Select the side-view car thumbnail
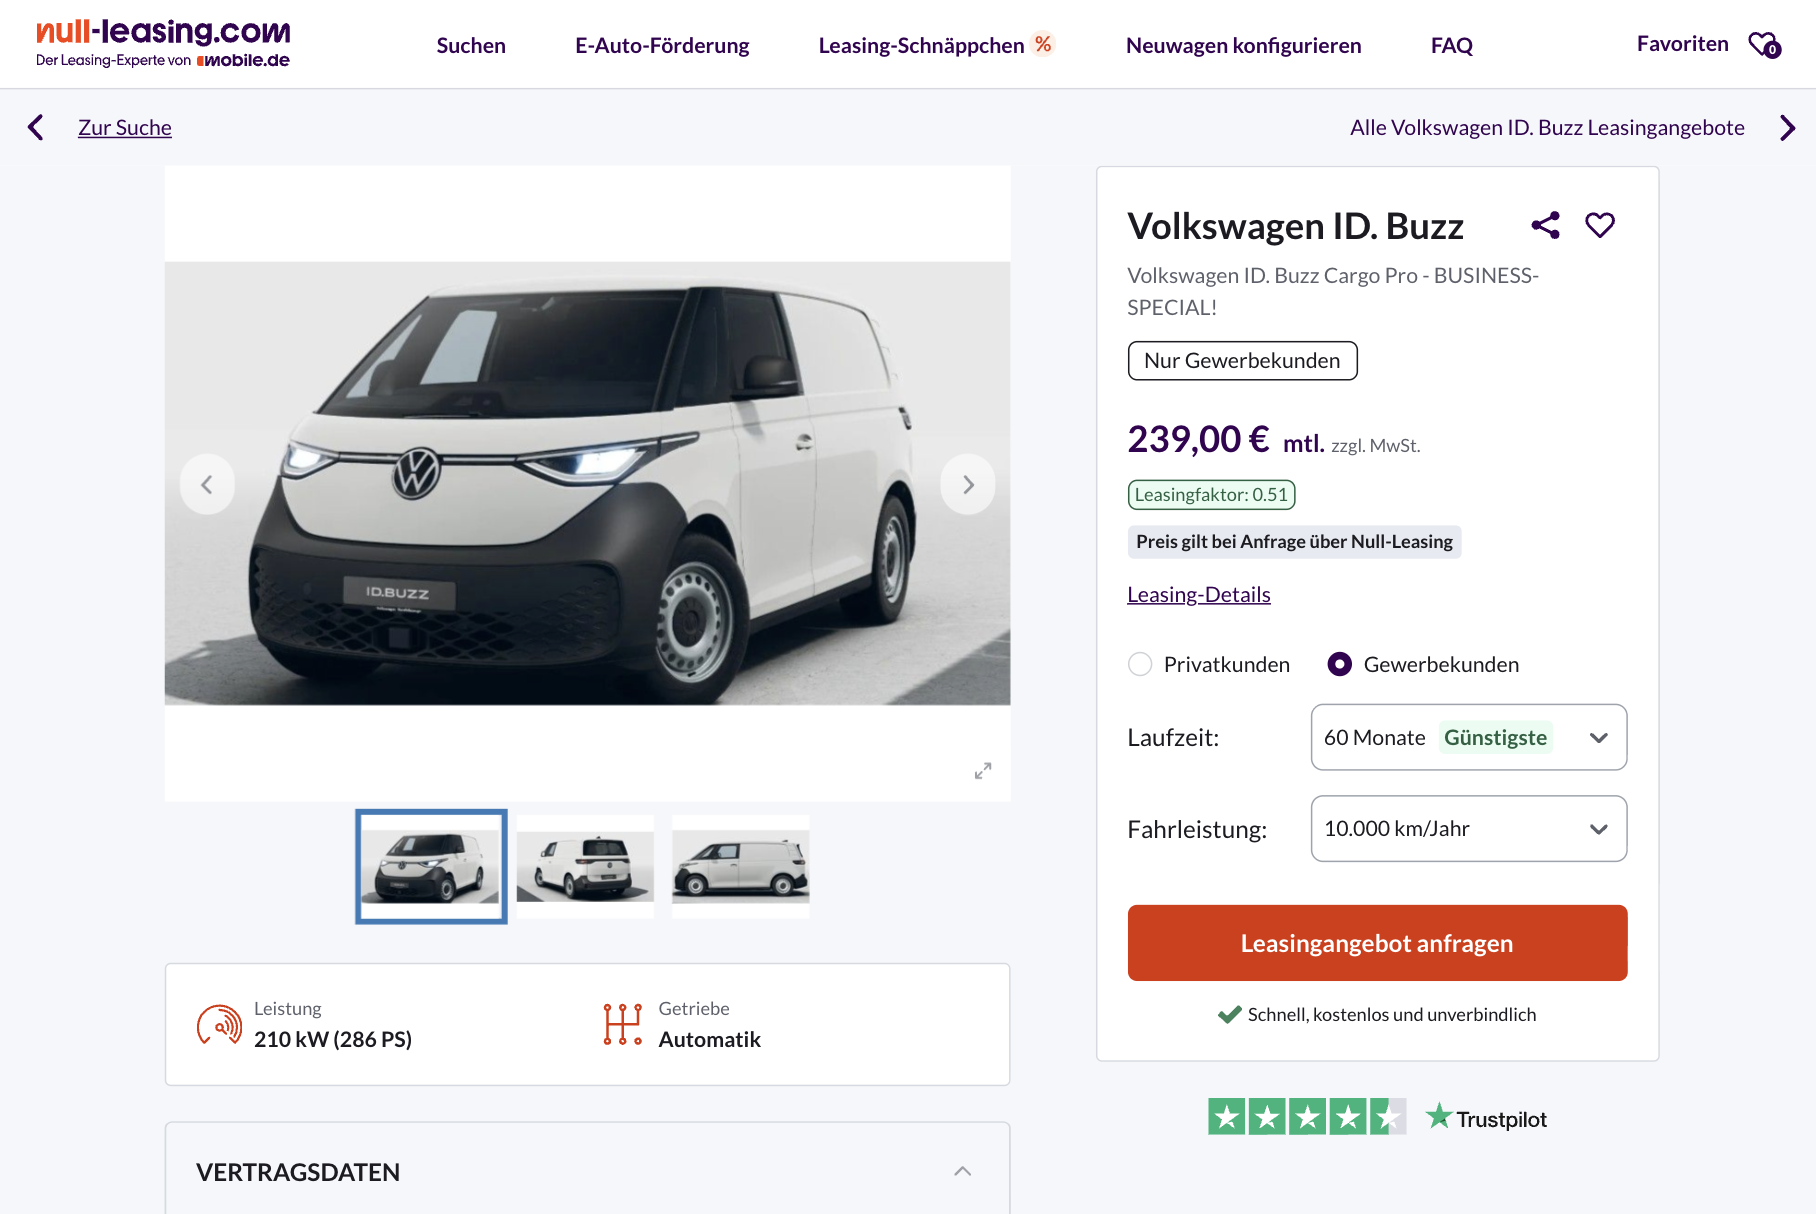 [740, 866]
